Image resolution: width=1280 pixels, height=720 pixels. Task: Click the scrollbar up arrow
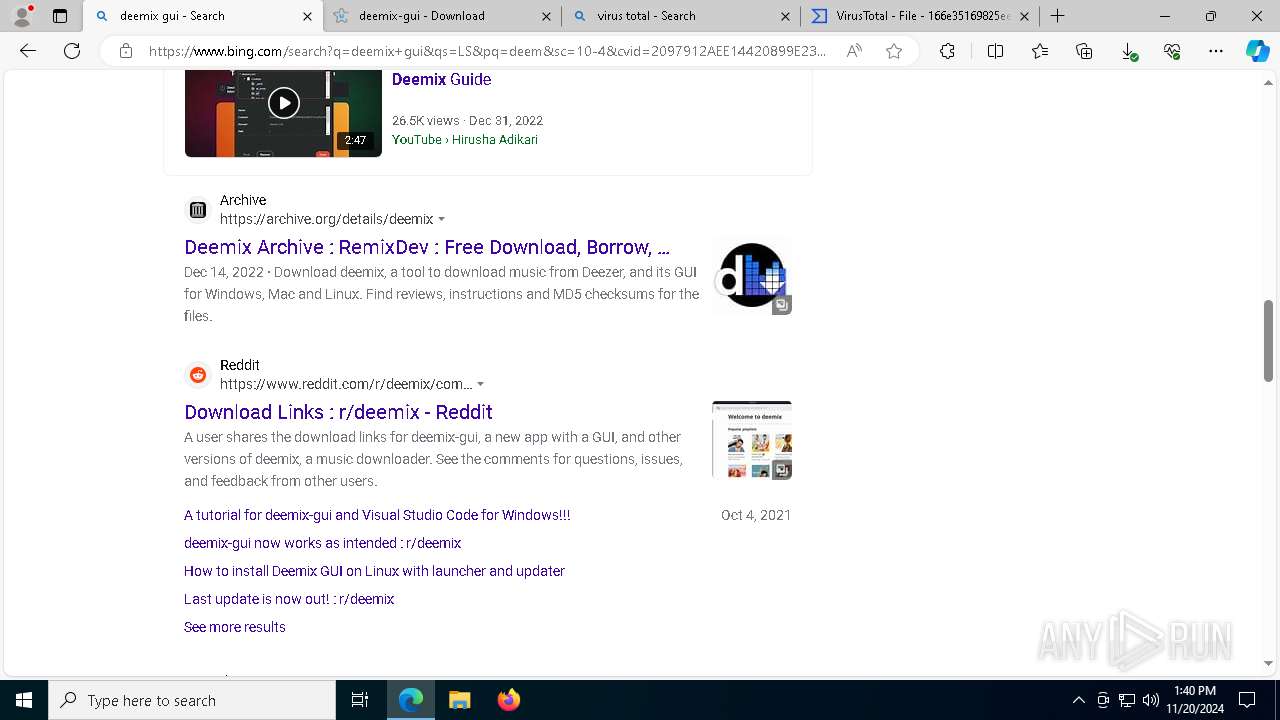[1268, 82]
